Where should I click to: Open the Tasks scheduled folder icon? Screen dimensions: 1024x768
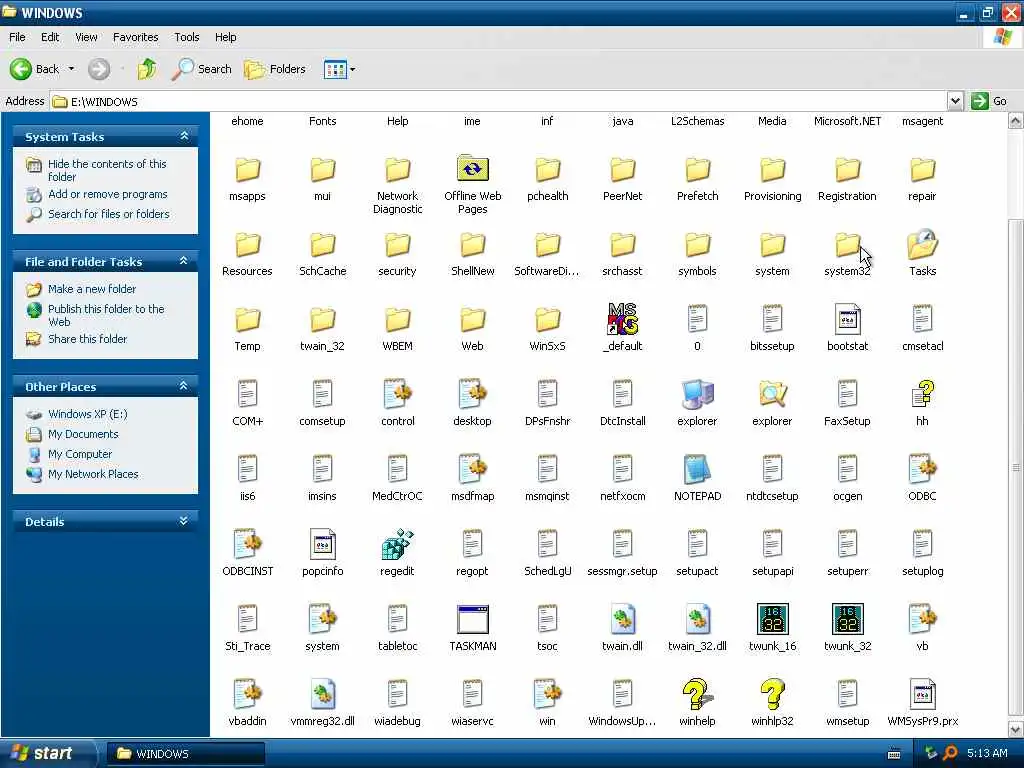(922, 245)
